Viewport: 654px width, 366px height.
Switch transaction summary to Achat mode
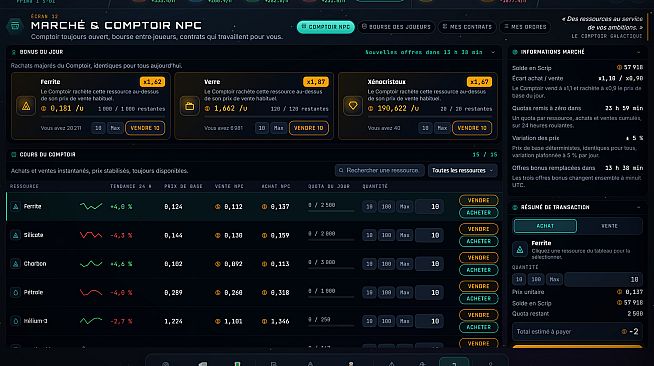[545, 226]
